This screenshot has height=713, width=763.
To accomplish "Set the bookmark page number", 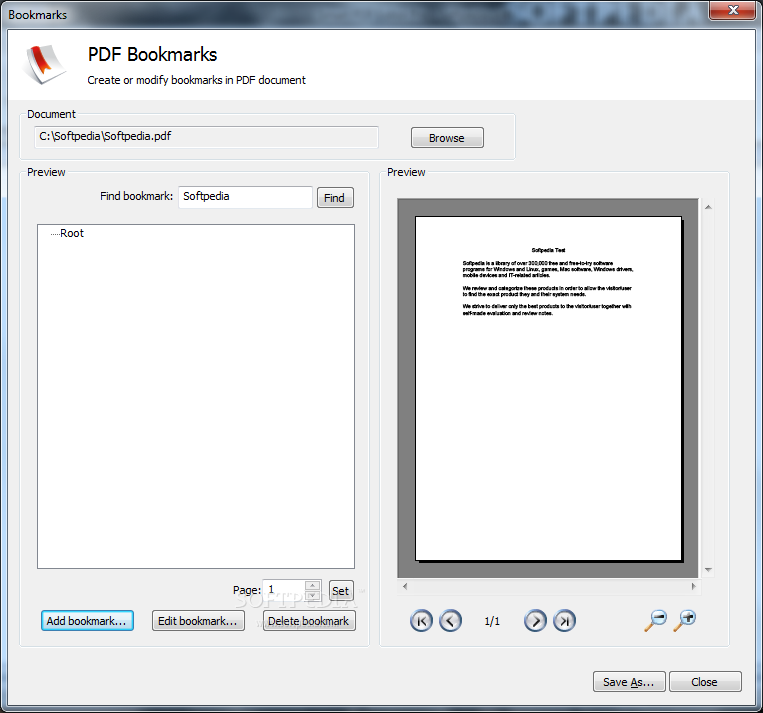I will [x=341, y=590].
